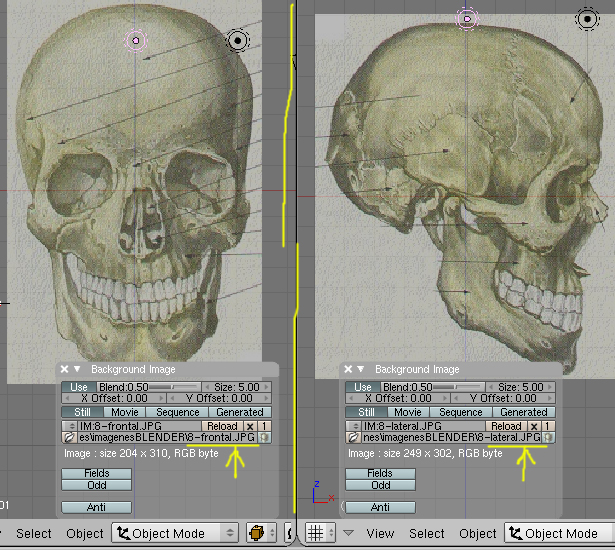Close the left Background Image panel

pyautogui.click(x=64, y=369)
